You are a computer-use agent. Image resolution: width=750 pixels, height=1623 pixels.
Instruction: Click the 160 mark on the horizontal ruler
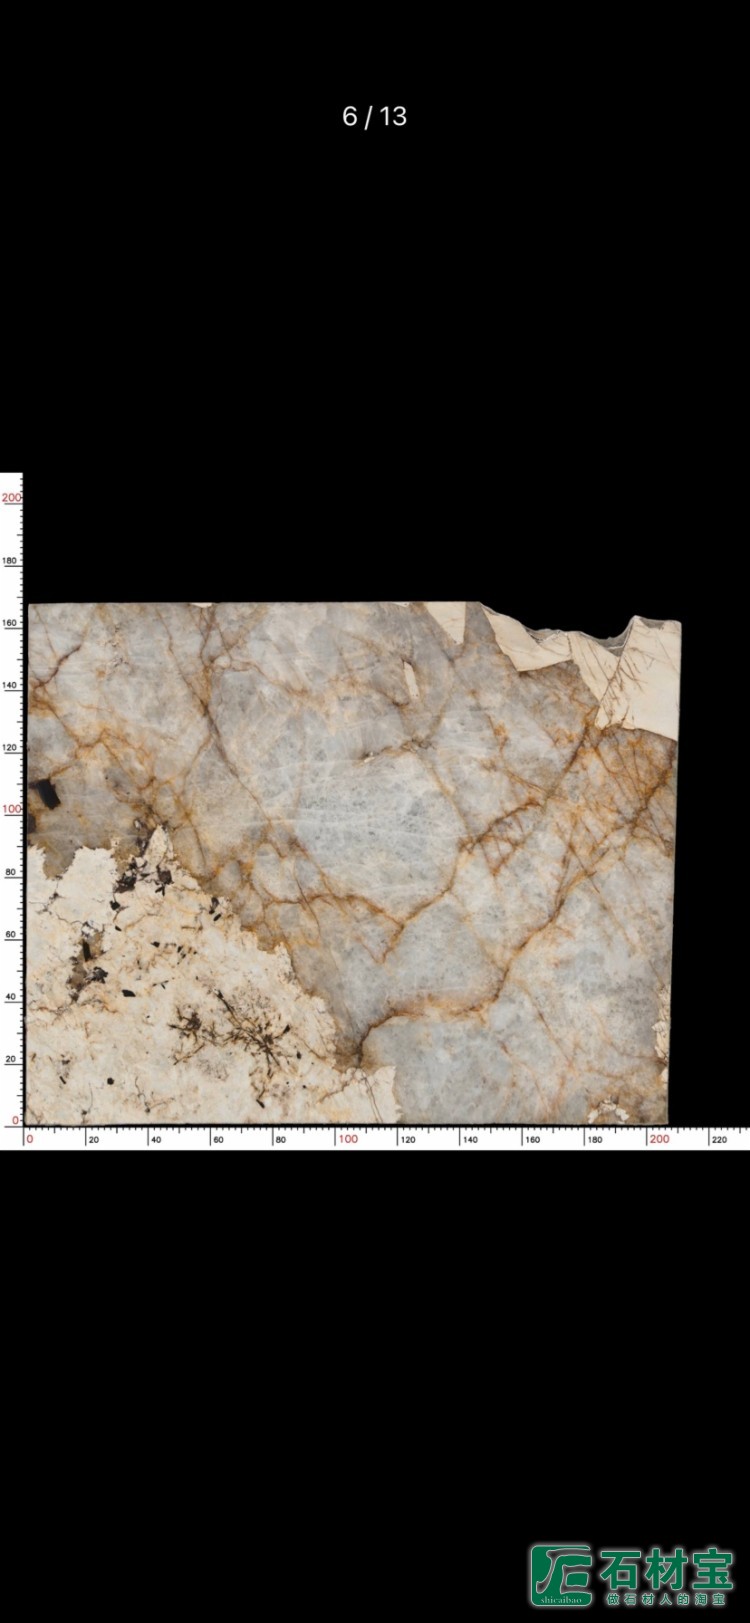pyautogui.click(x=532, y=1139)
